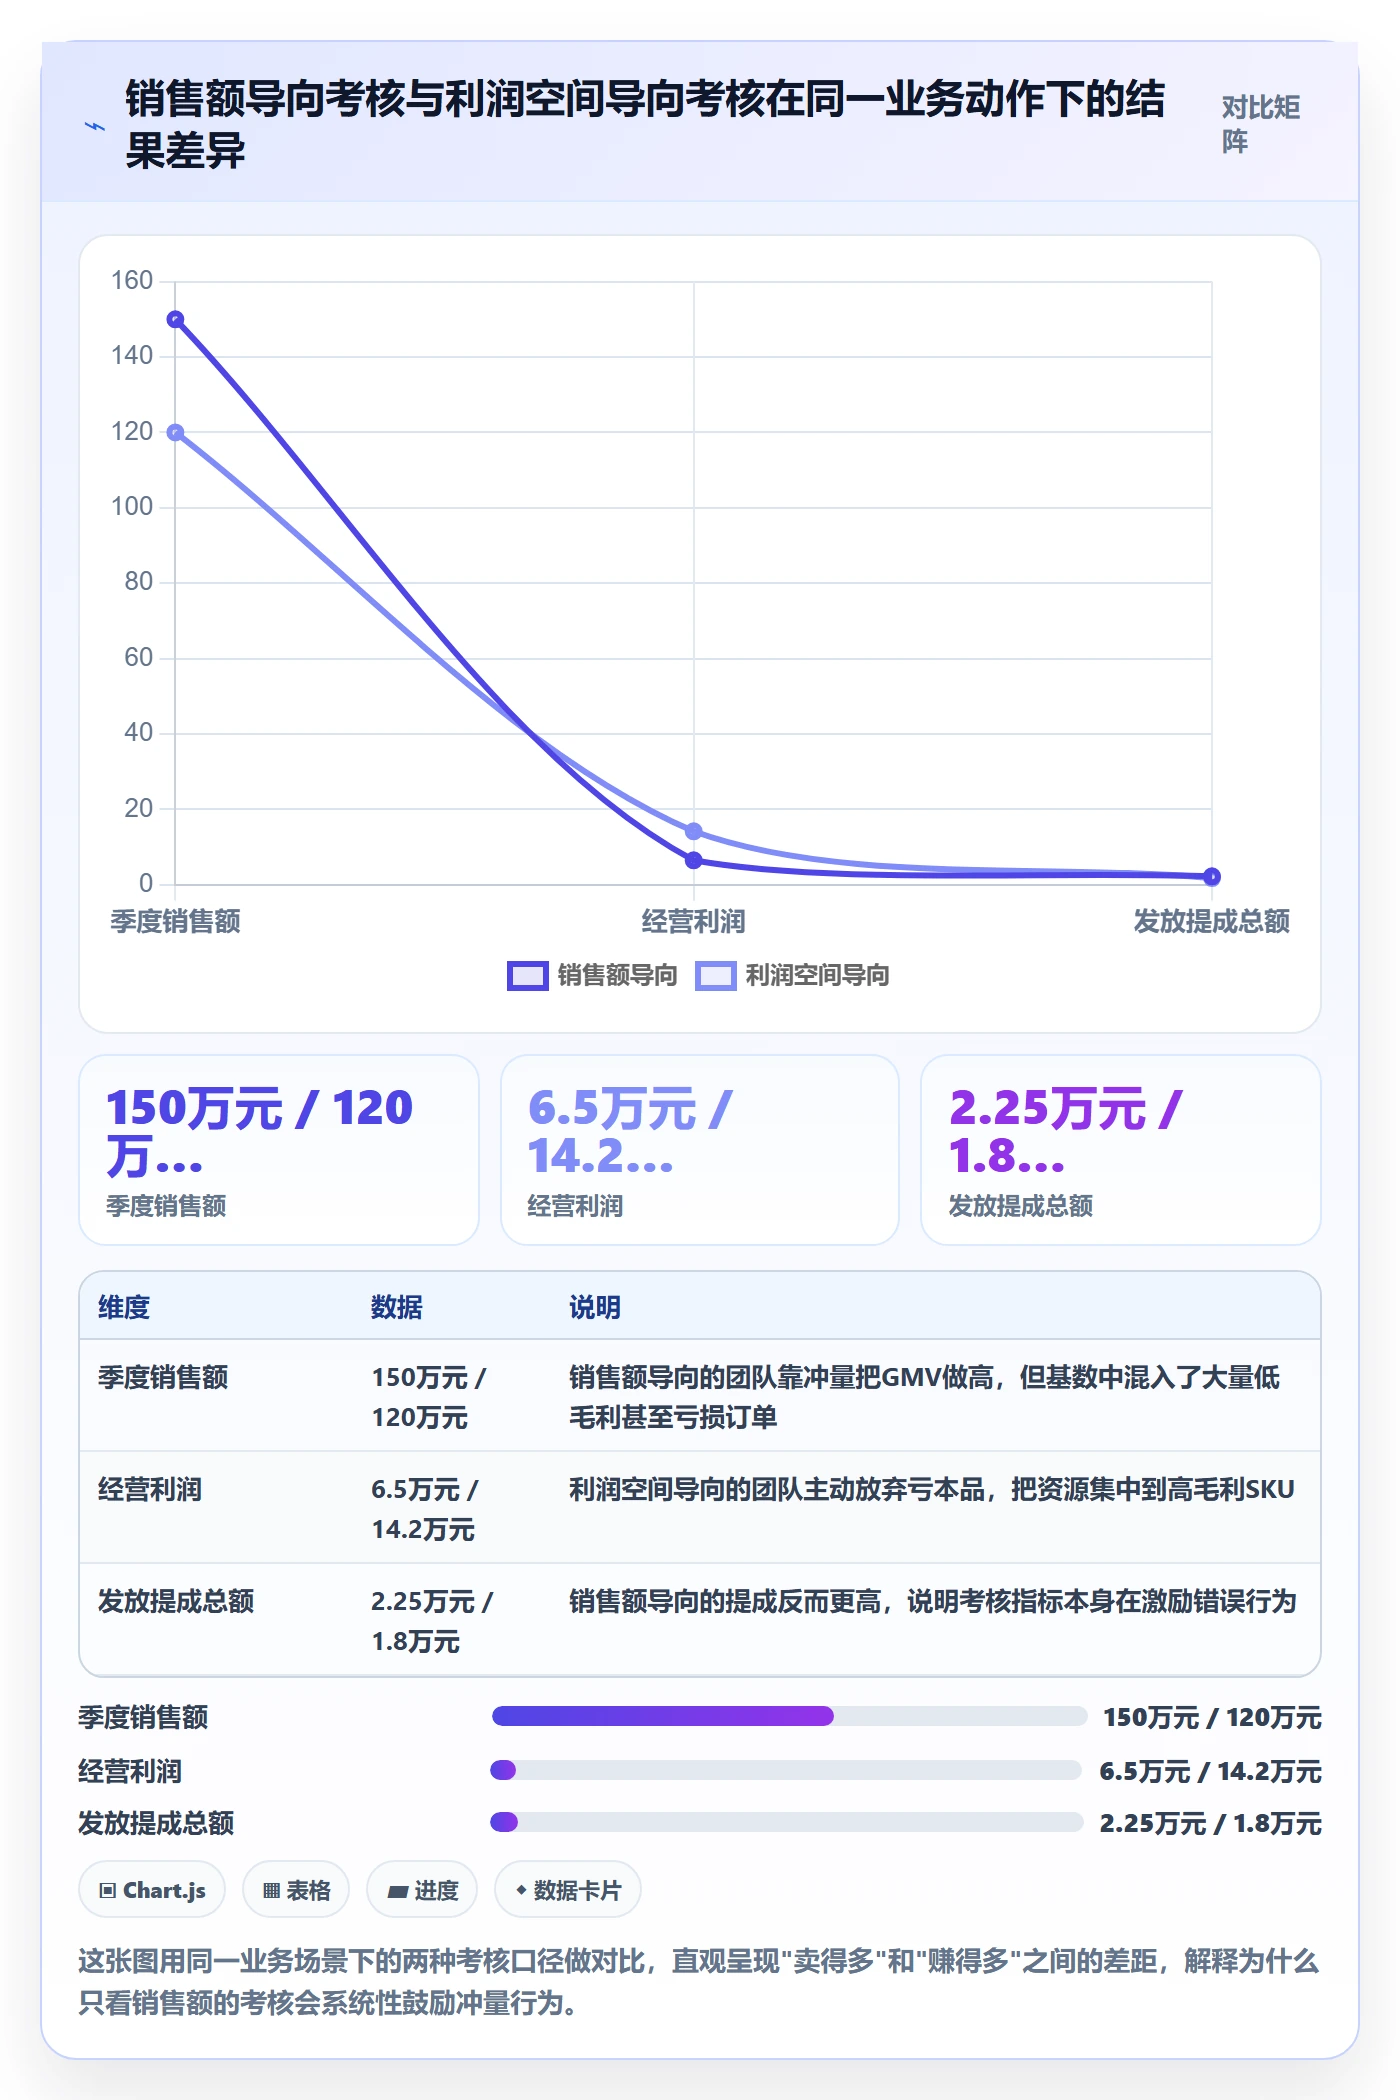The height and width of the screenshot is (2100, 1400).
Task: Click the 100 y-axis tick label
Action: coord(132,506)
